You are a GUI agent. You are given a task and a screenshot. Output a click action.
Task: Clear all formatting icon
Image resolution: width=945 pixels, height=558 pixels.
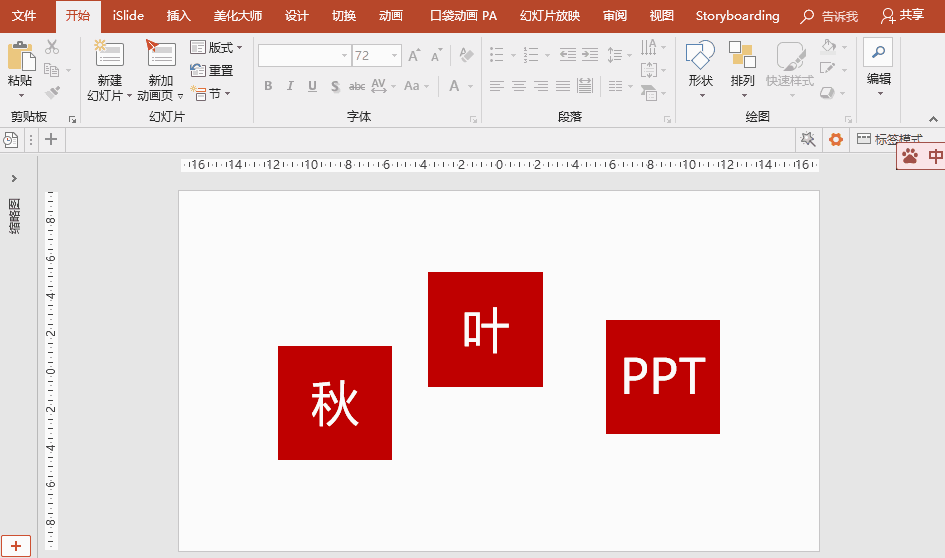[466, 55]
